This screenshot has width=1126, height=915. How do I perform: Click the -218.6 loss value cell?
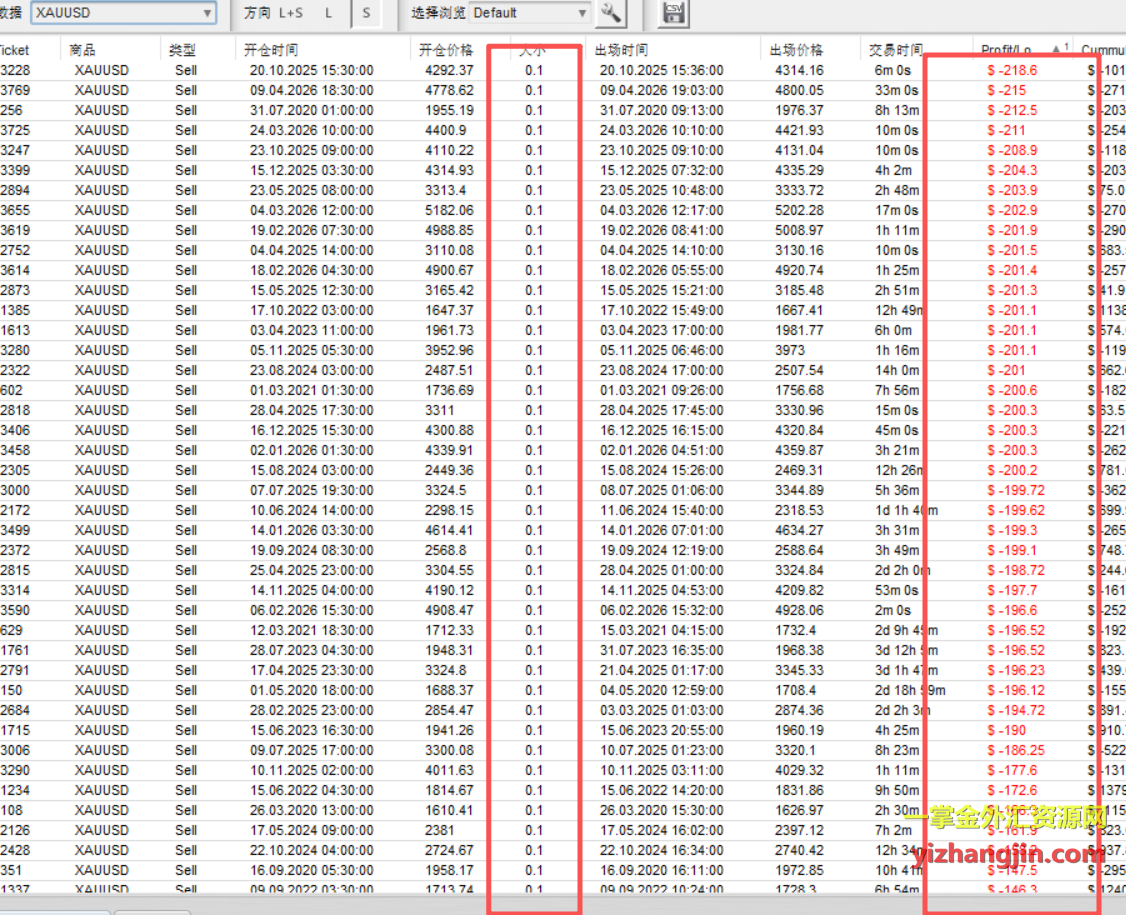(x=1012, y=71)
